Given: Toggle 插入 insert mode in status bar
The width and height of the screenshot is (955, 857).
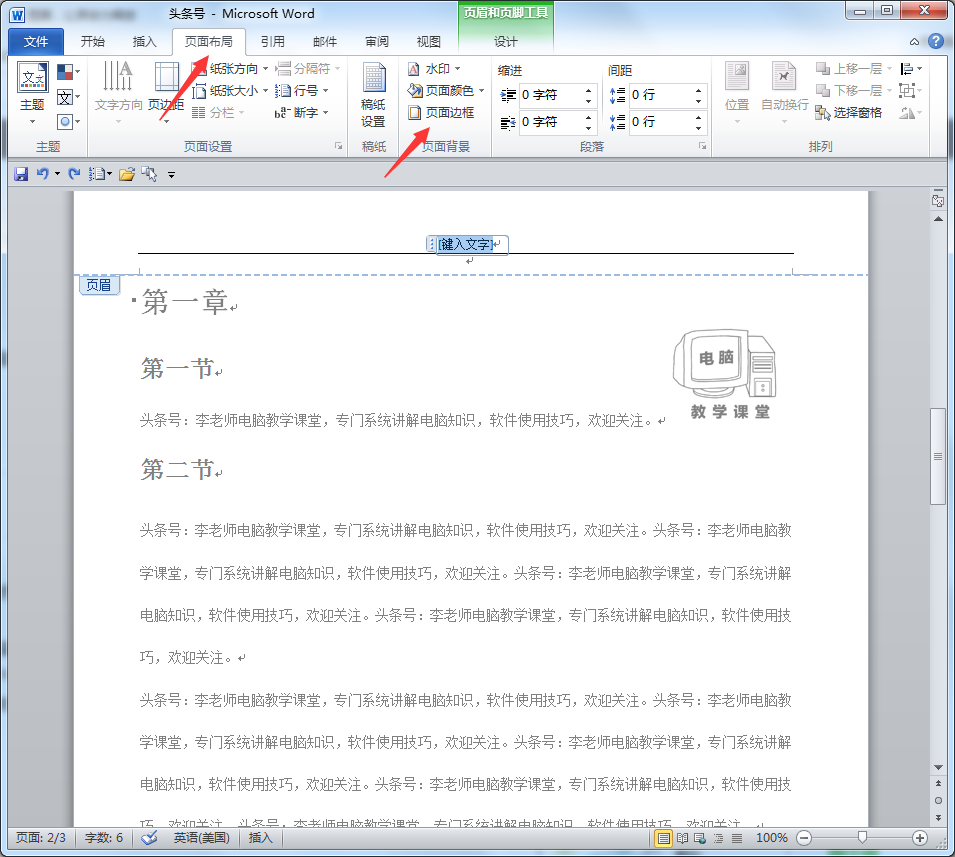Looking at the screenshot, I should 260,838.
